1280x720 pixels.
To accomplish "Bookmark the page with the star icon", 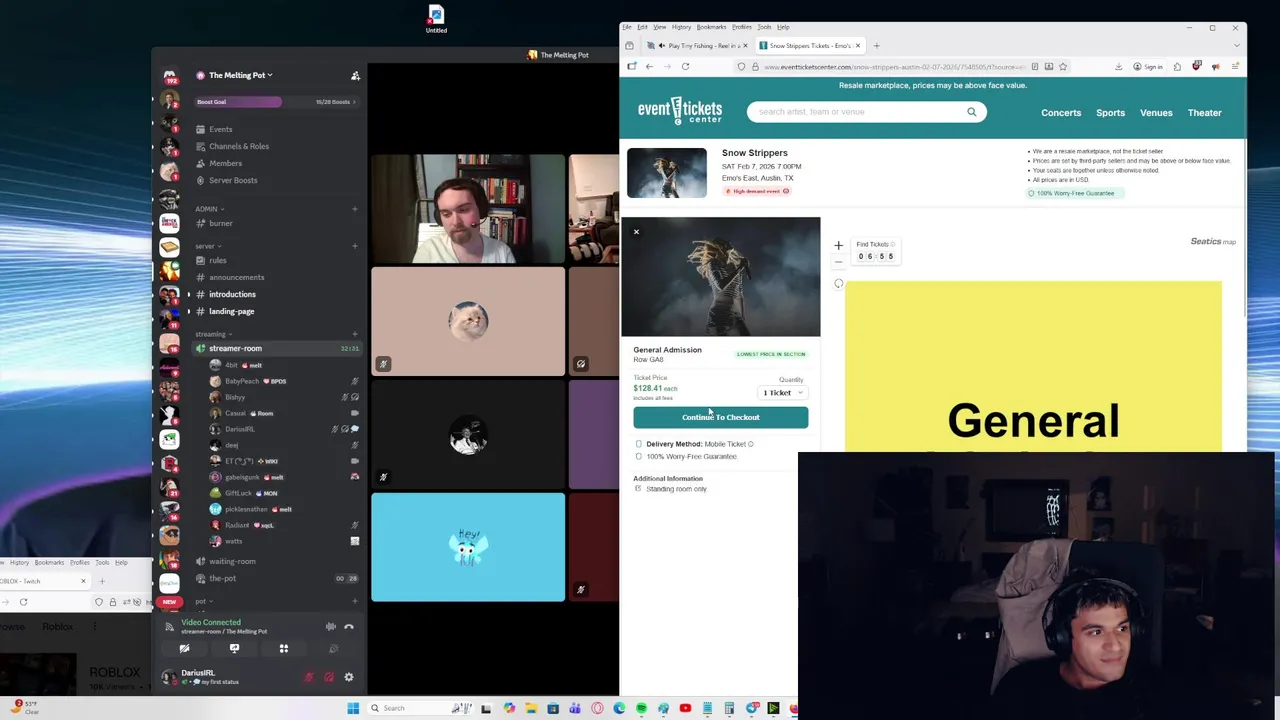I will point(1063,66).
